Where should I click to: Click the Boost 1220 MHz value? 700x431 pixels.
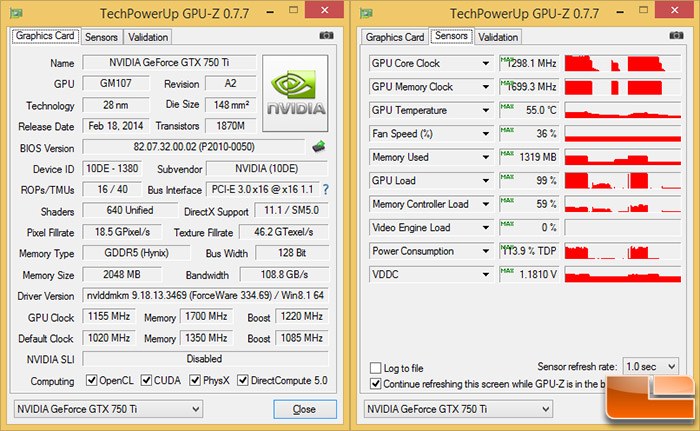pyautogui.click(x=302, y=317)
